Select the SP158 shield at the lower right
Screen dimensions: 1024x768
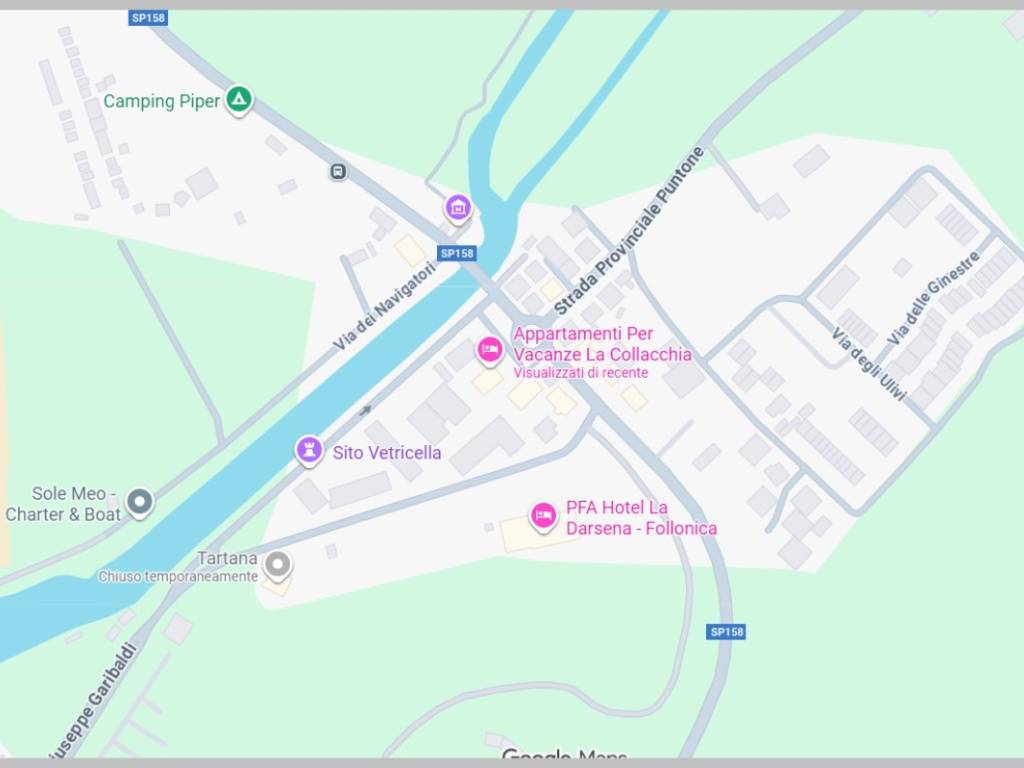point(726,632)
